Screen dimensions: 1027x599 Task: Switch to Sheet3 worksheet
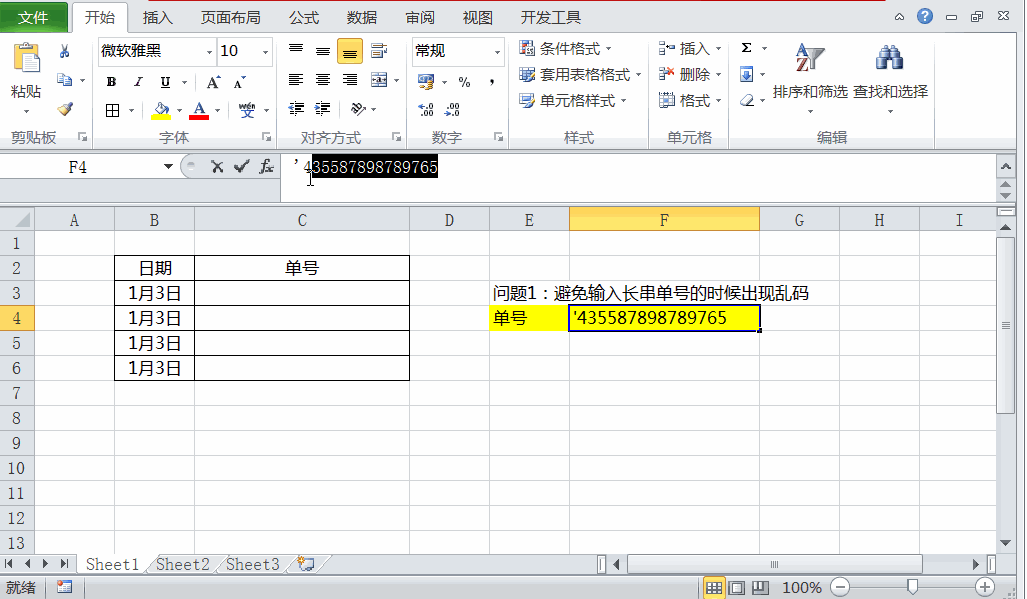(253, 564)
